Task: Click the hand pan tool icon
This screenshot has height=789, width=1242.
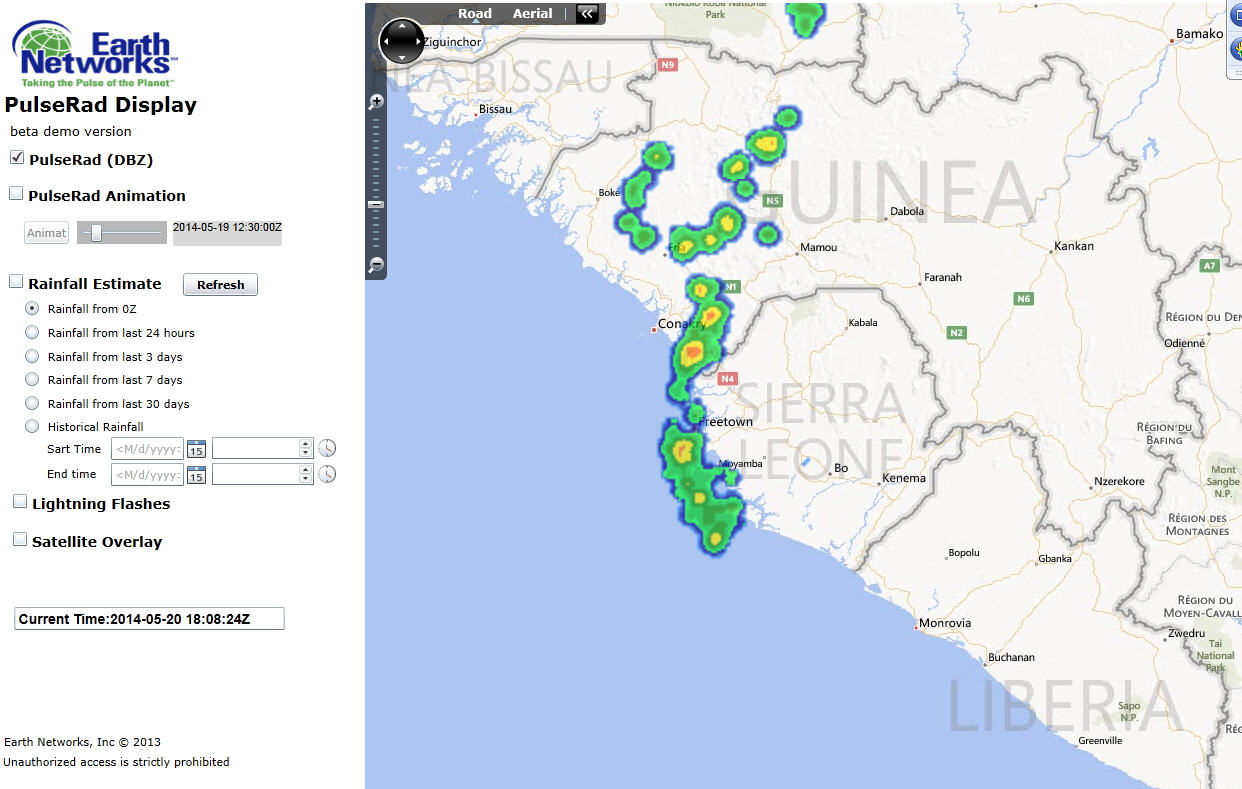Action: [x=1236, y=47]
